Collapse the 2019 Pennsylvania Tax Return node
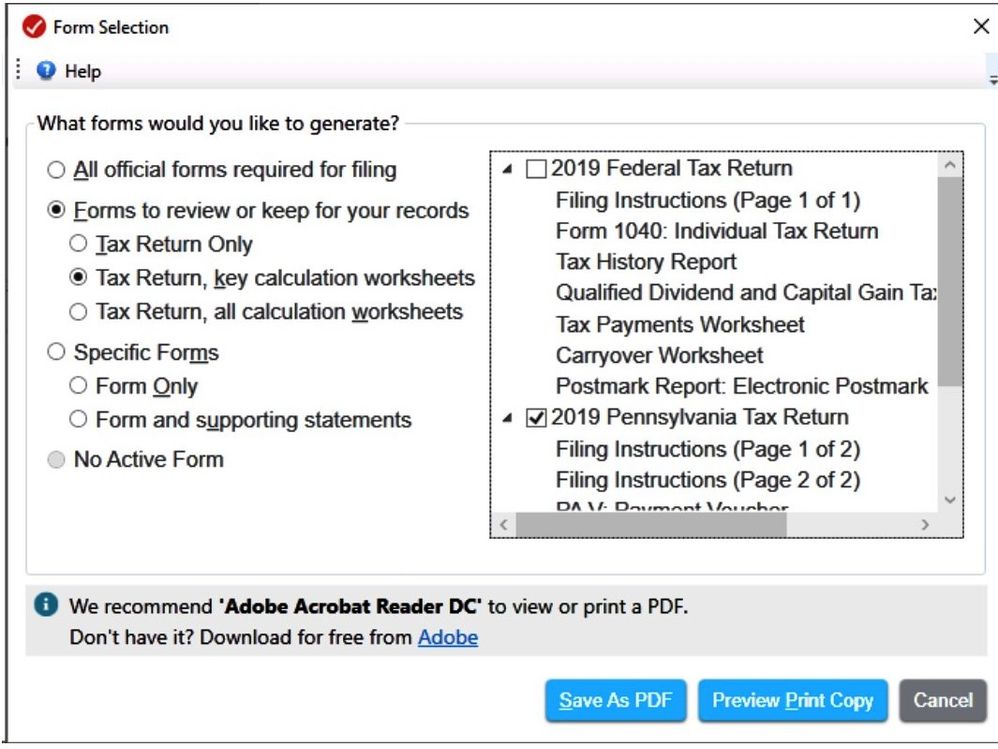The image size is (998, 749). 509,419
